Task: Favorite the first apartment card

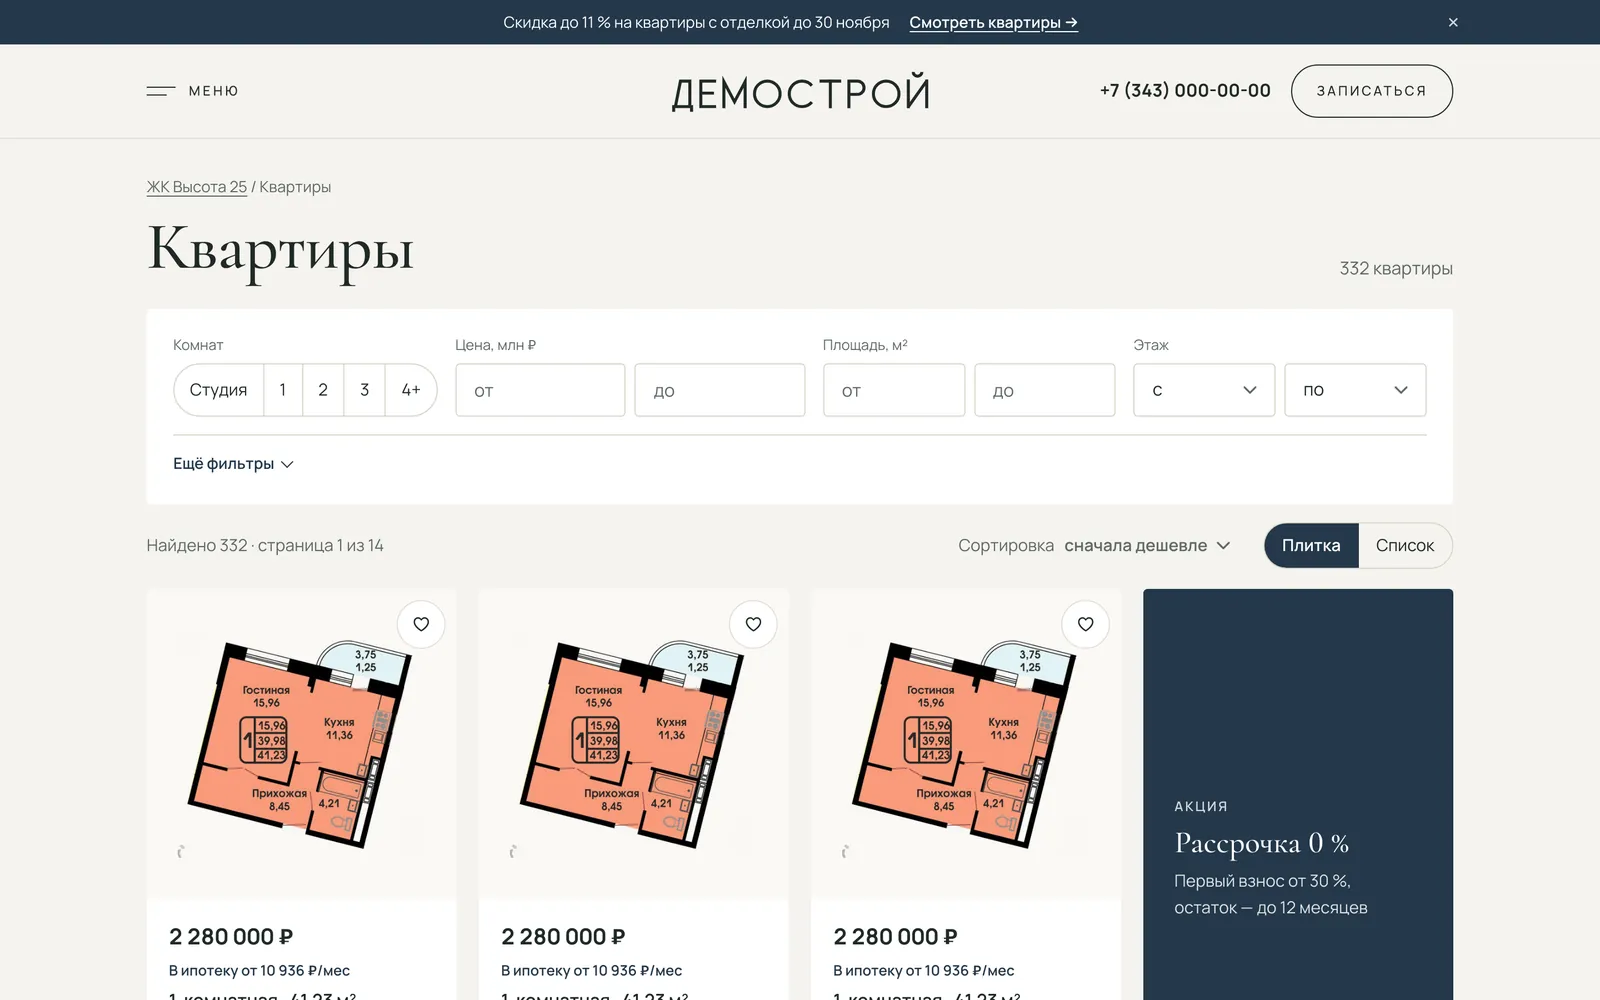Action: click(x=421, y=624)
